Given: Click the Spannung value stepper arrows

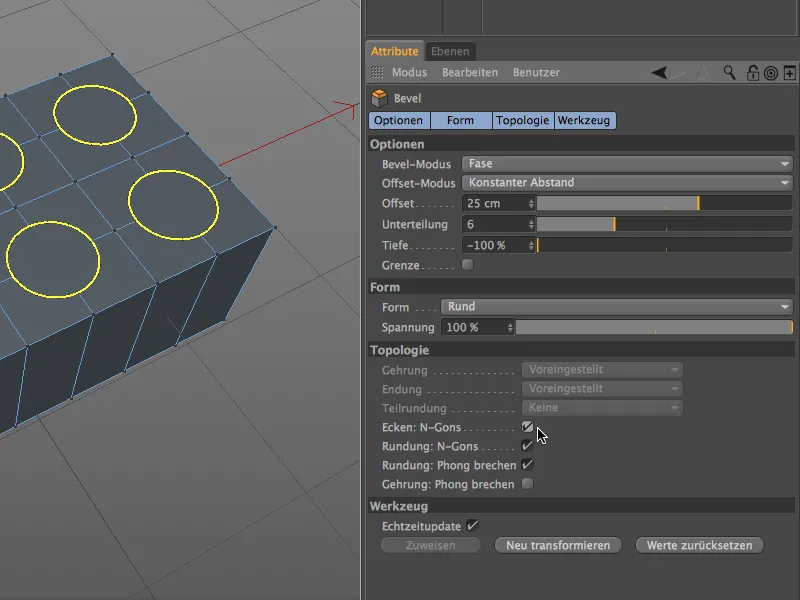Looking at the screenshot, I should pyautogui.click(x=510, y=328).
